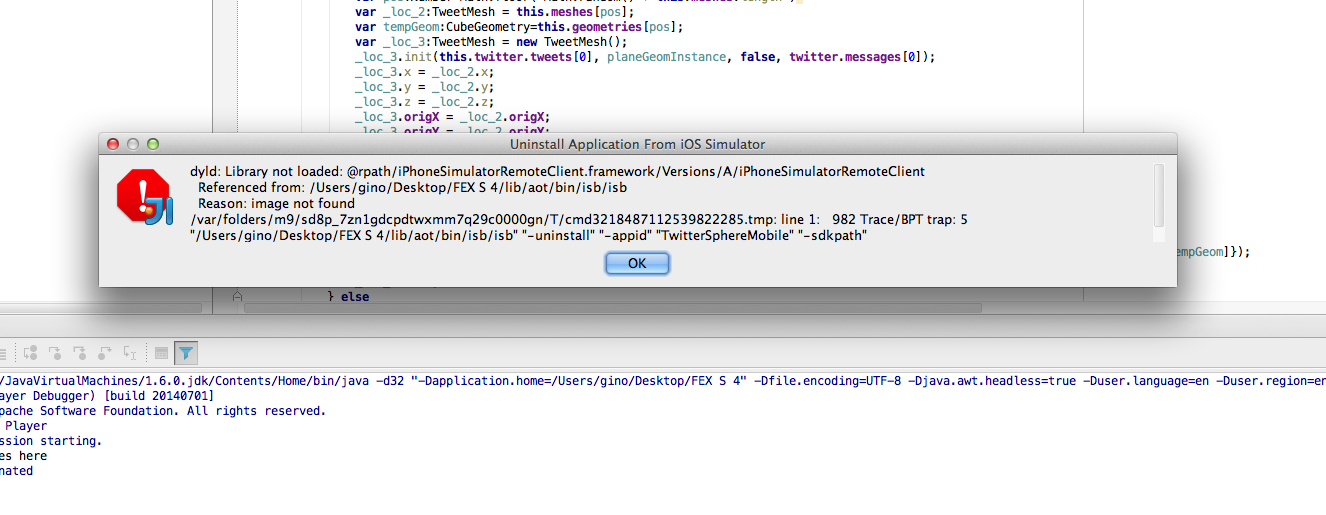Viewport: 1326px width, 515px height.
Task: Click the green zoom button of the dialog
Action: (153, 145)
